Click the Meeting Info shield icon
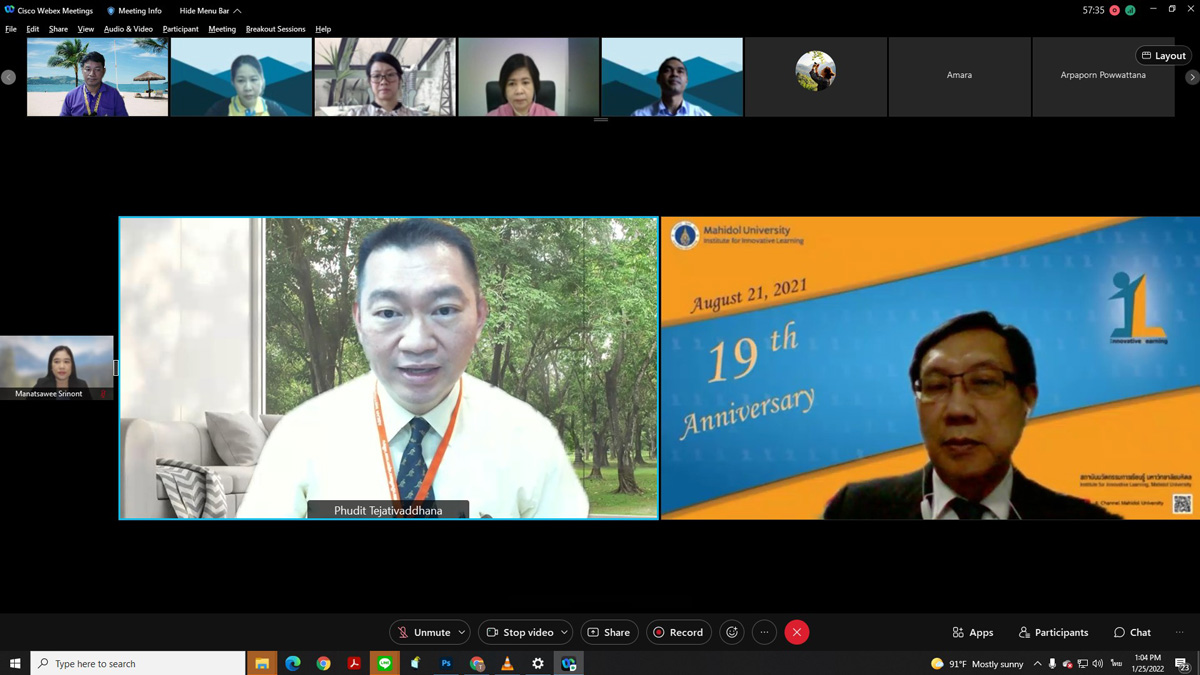 click(111, 11)
